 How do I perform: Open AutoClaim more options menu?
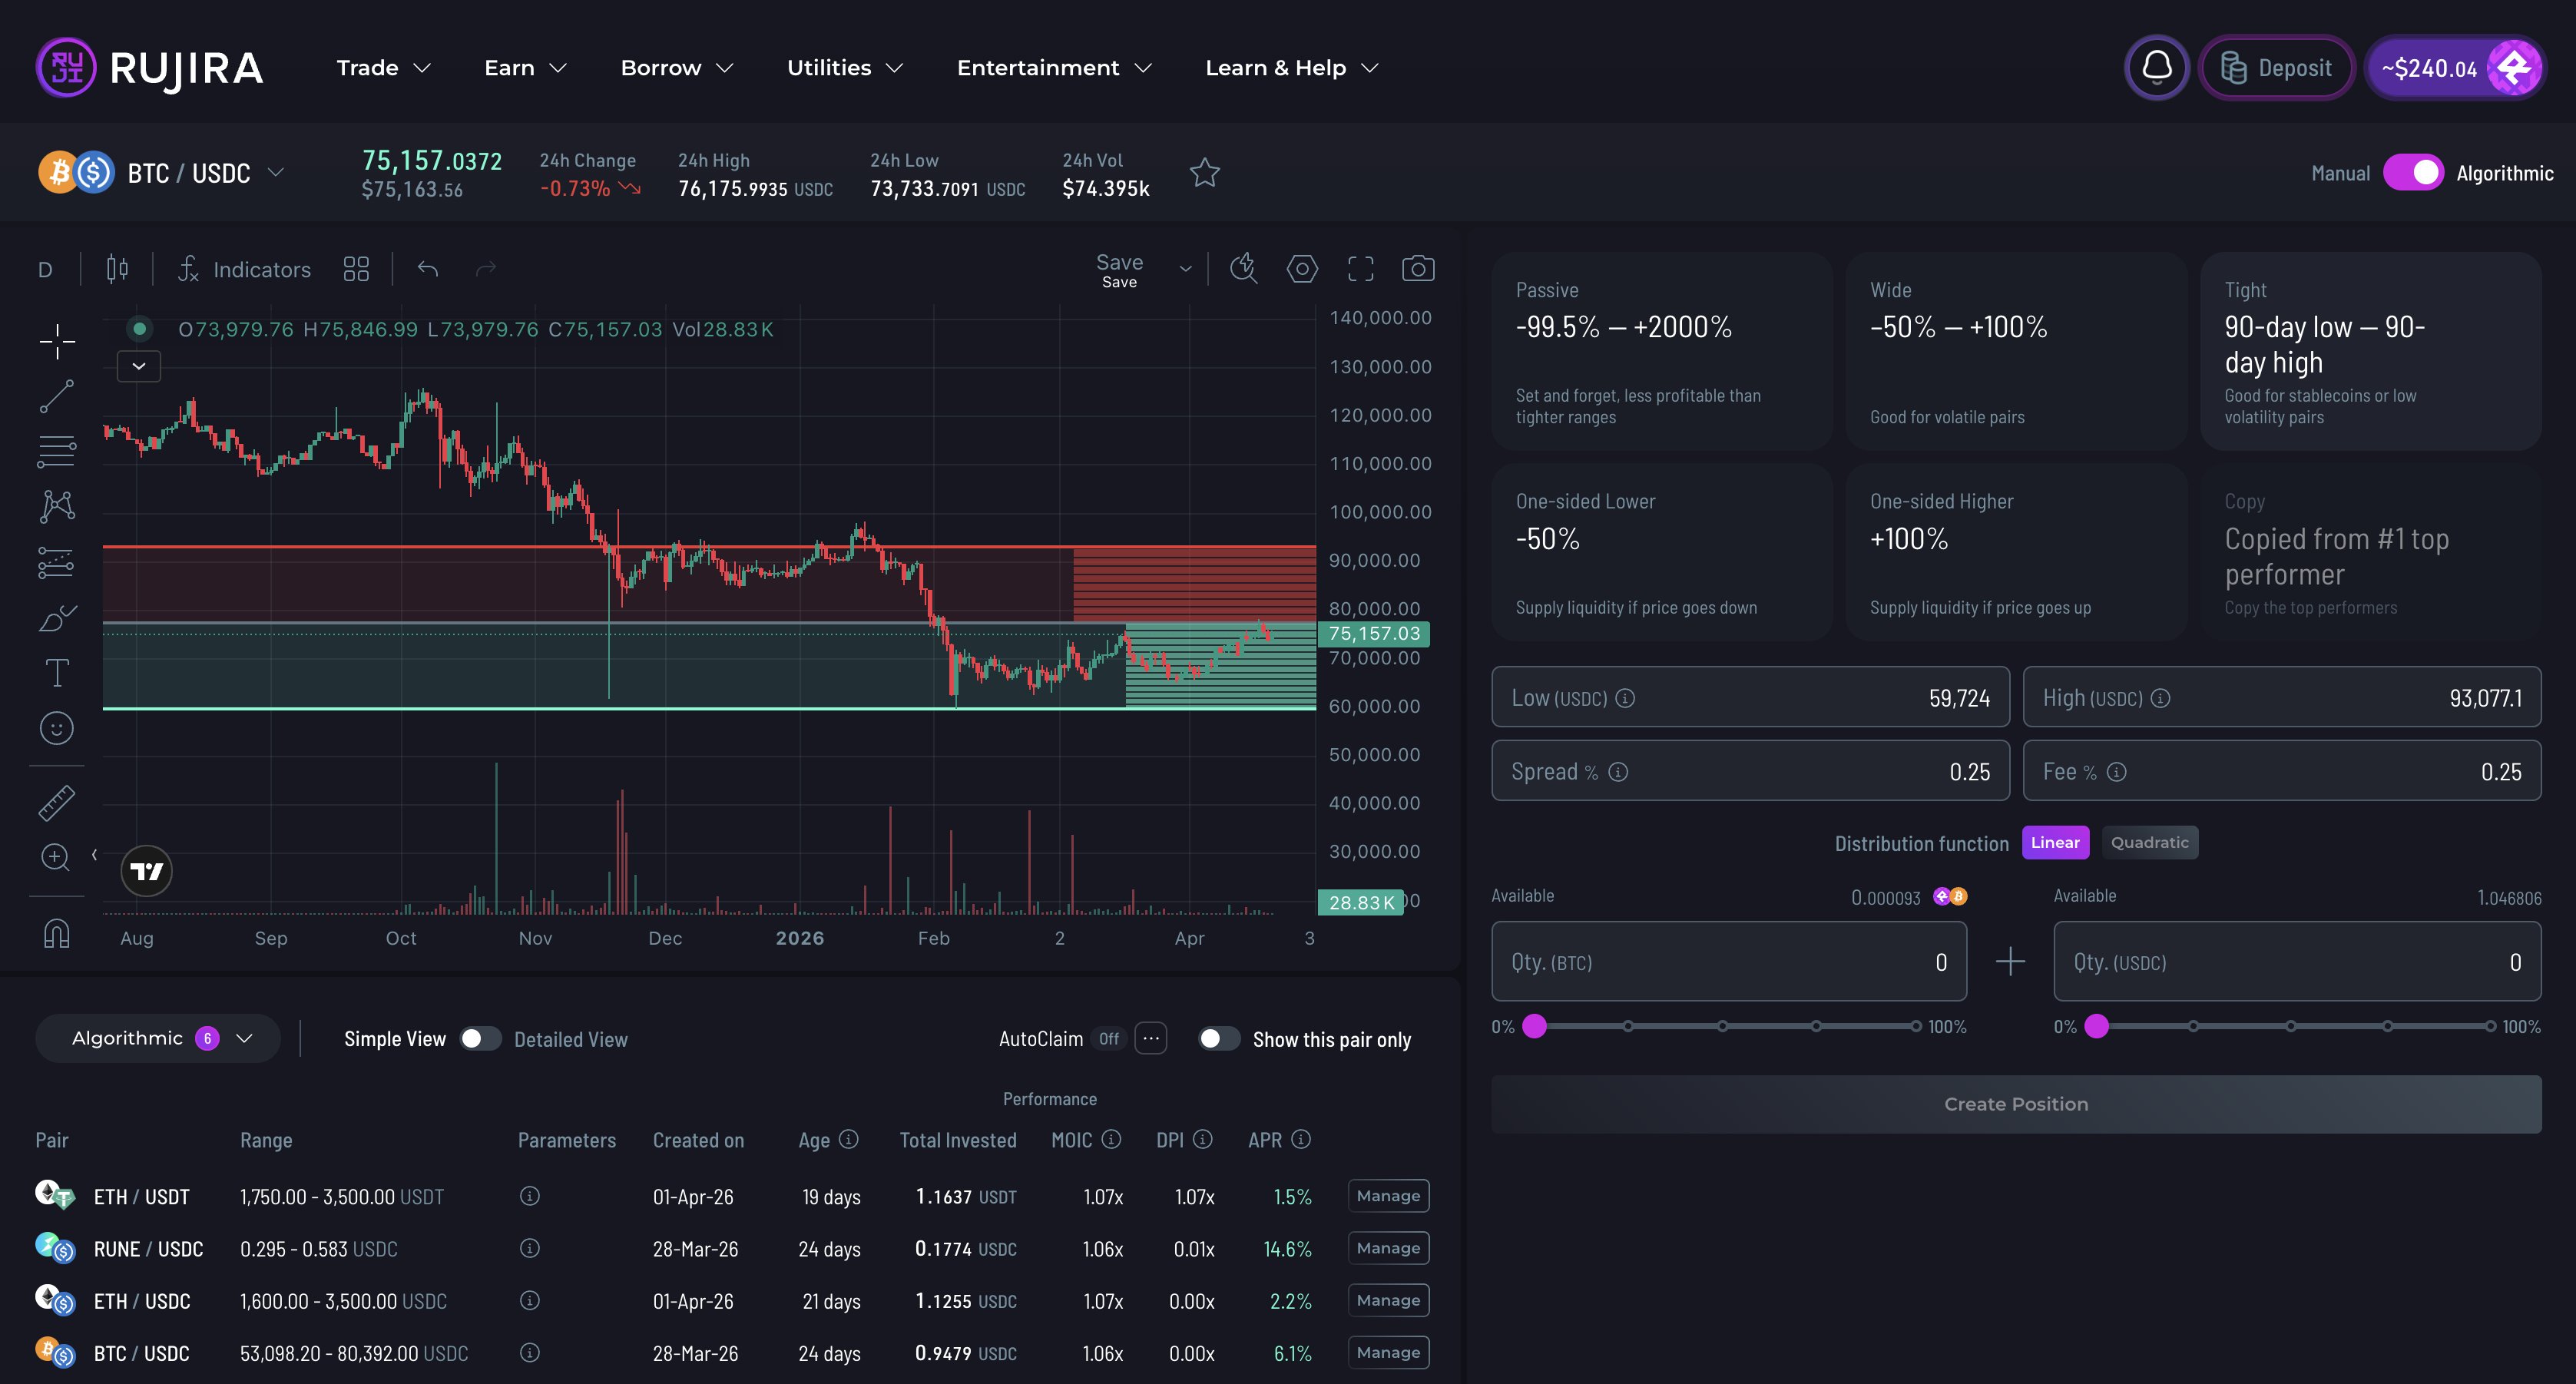pyautogui.click(x=1151, y=1039)
